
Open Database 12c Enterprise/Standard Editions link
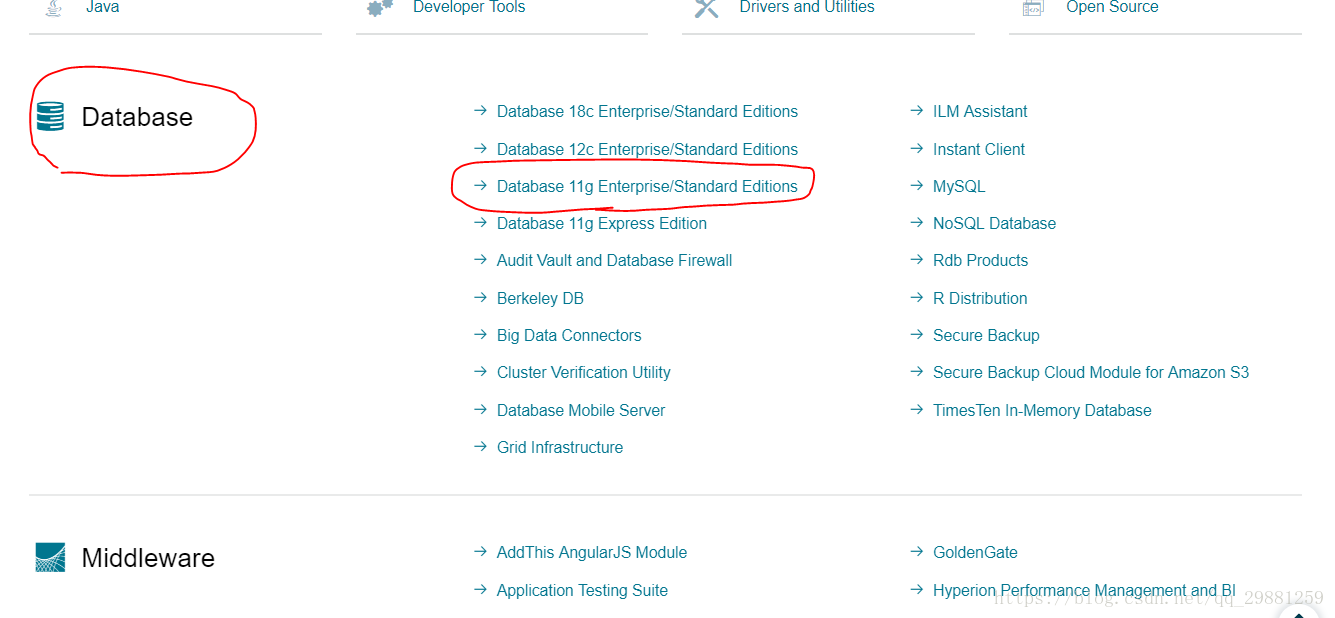click(647, 149)
